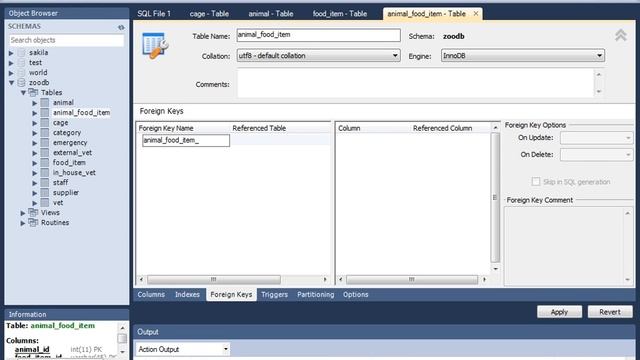Click the staff table icon
This screenshot has height=360, width=640.
click(45, 183)
